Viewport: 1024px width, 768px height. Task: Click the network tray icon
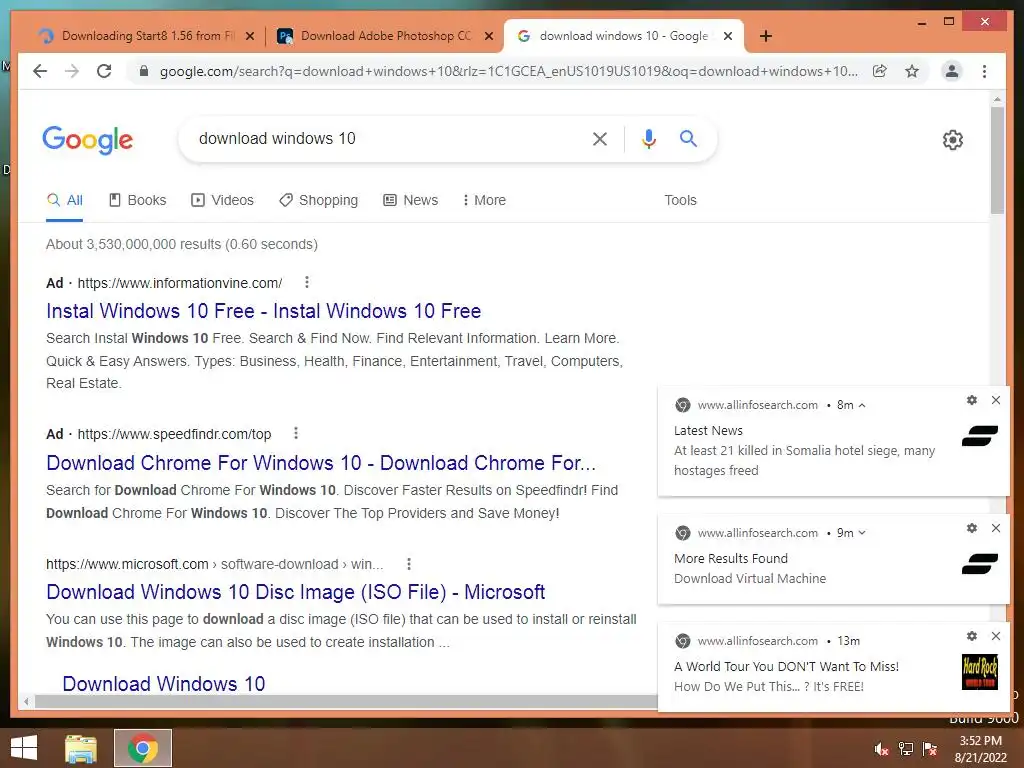point(906,749)
